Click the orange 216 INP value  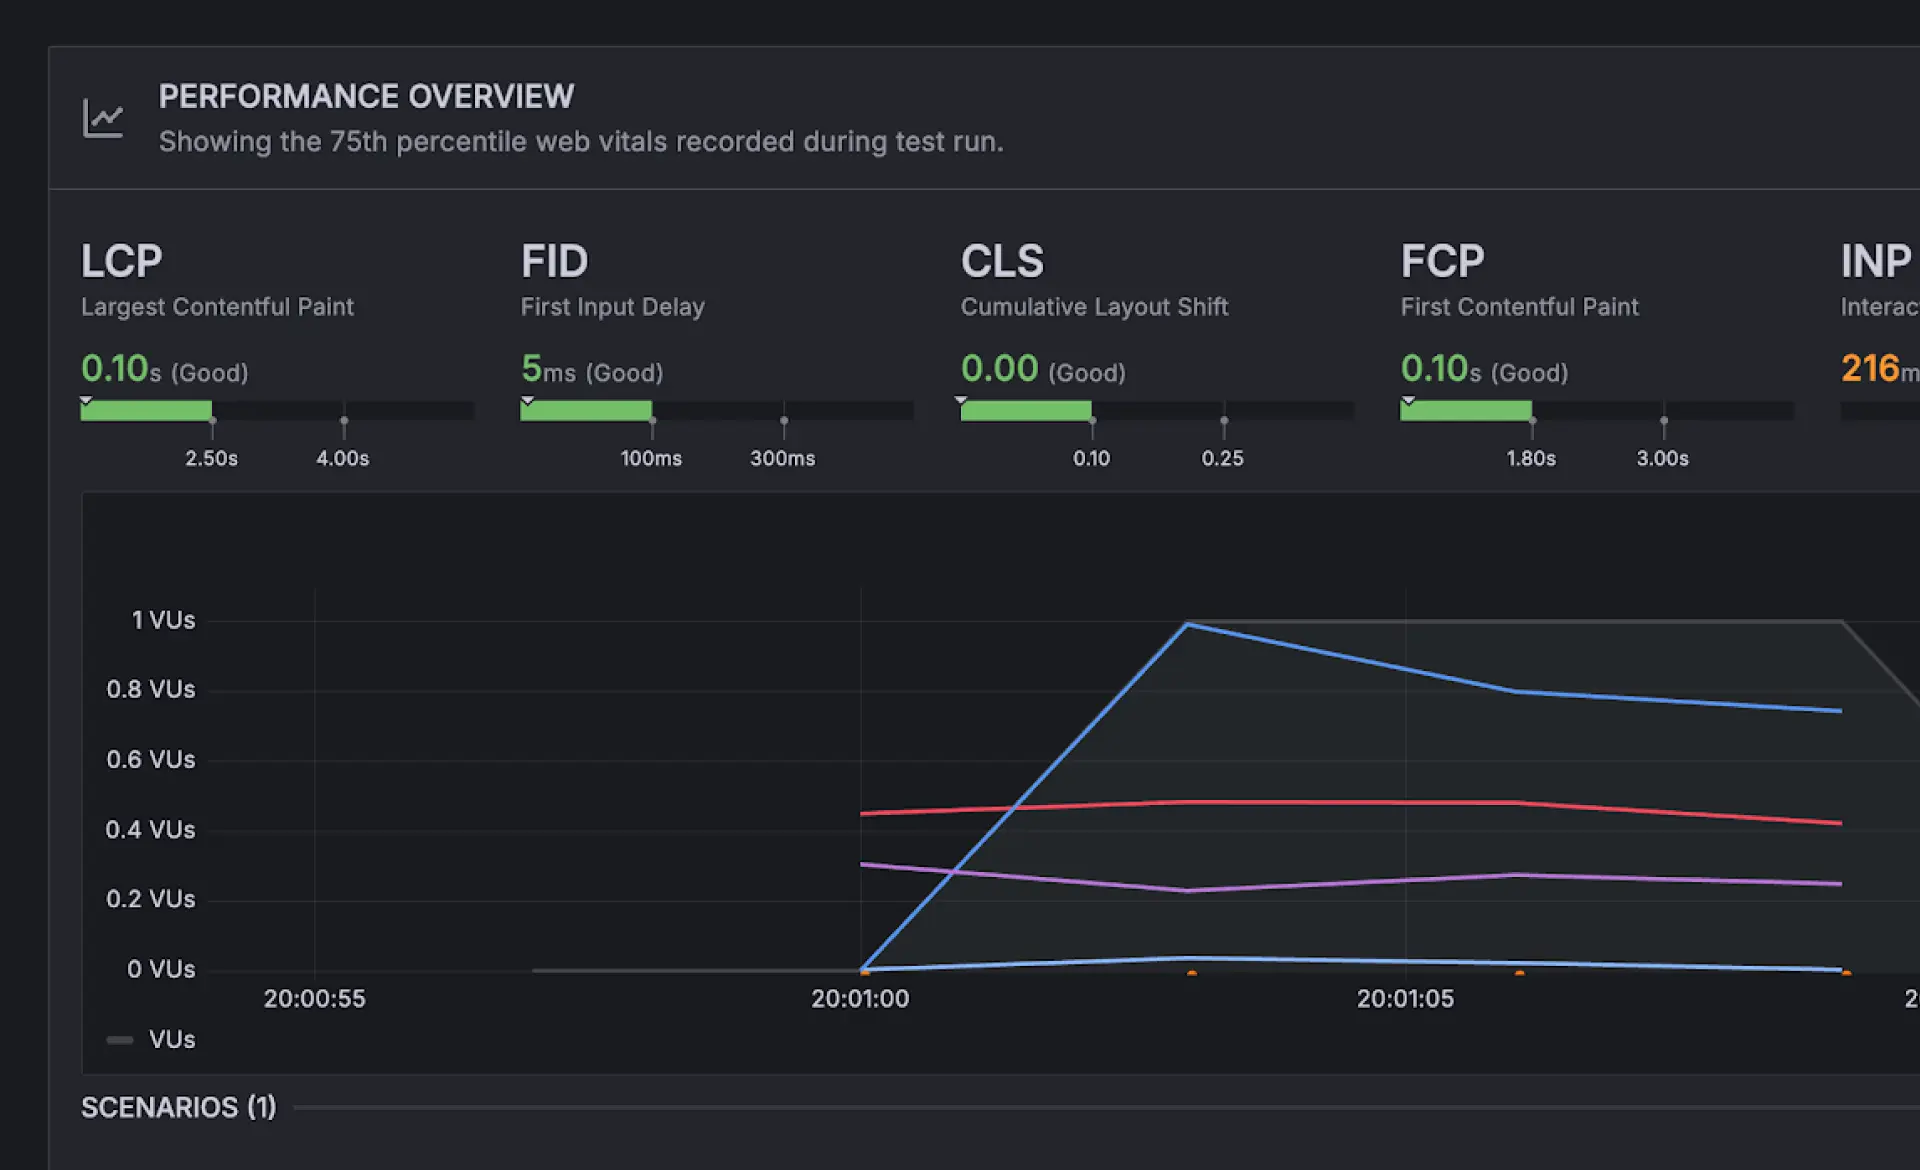pos(1870,369)
